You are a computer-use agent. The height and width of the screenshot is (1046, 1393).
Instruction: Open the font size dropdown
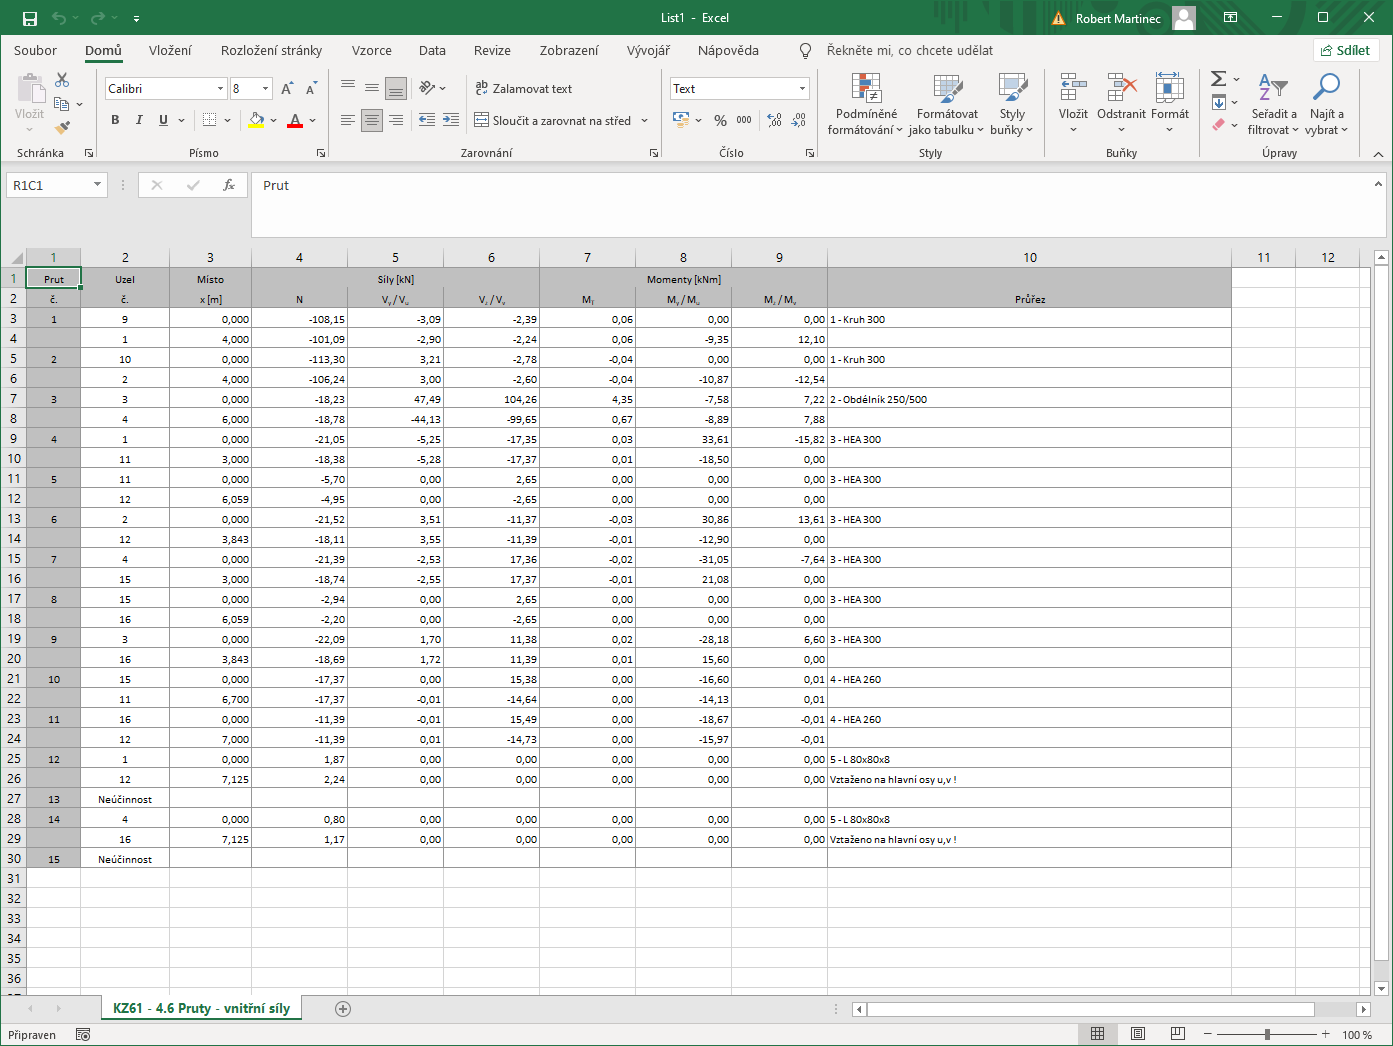point(265,89)
